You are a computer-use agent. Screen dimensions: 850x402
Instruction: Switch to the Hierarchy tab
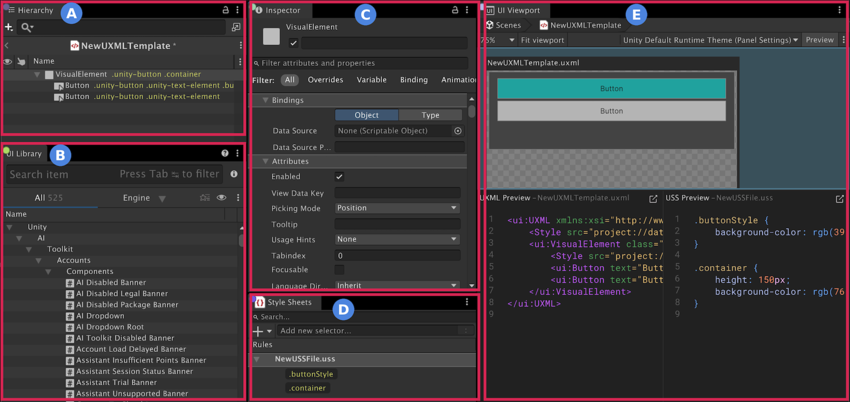30,10
